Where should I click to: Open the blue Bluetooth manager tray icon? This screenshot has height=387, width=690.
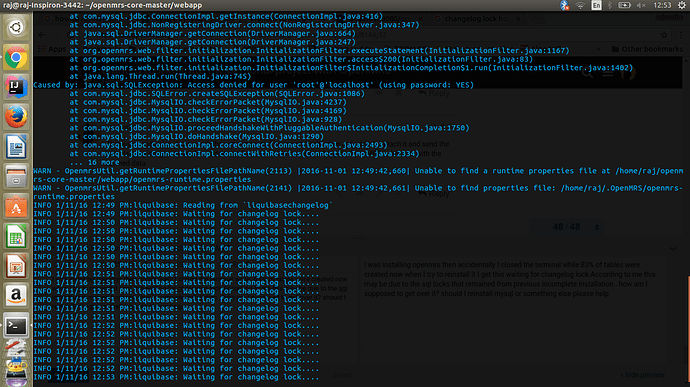click(565, 5)
